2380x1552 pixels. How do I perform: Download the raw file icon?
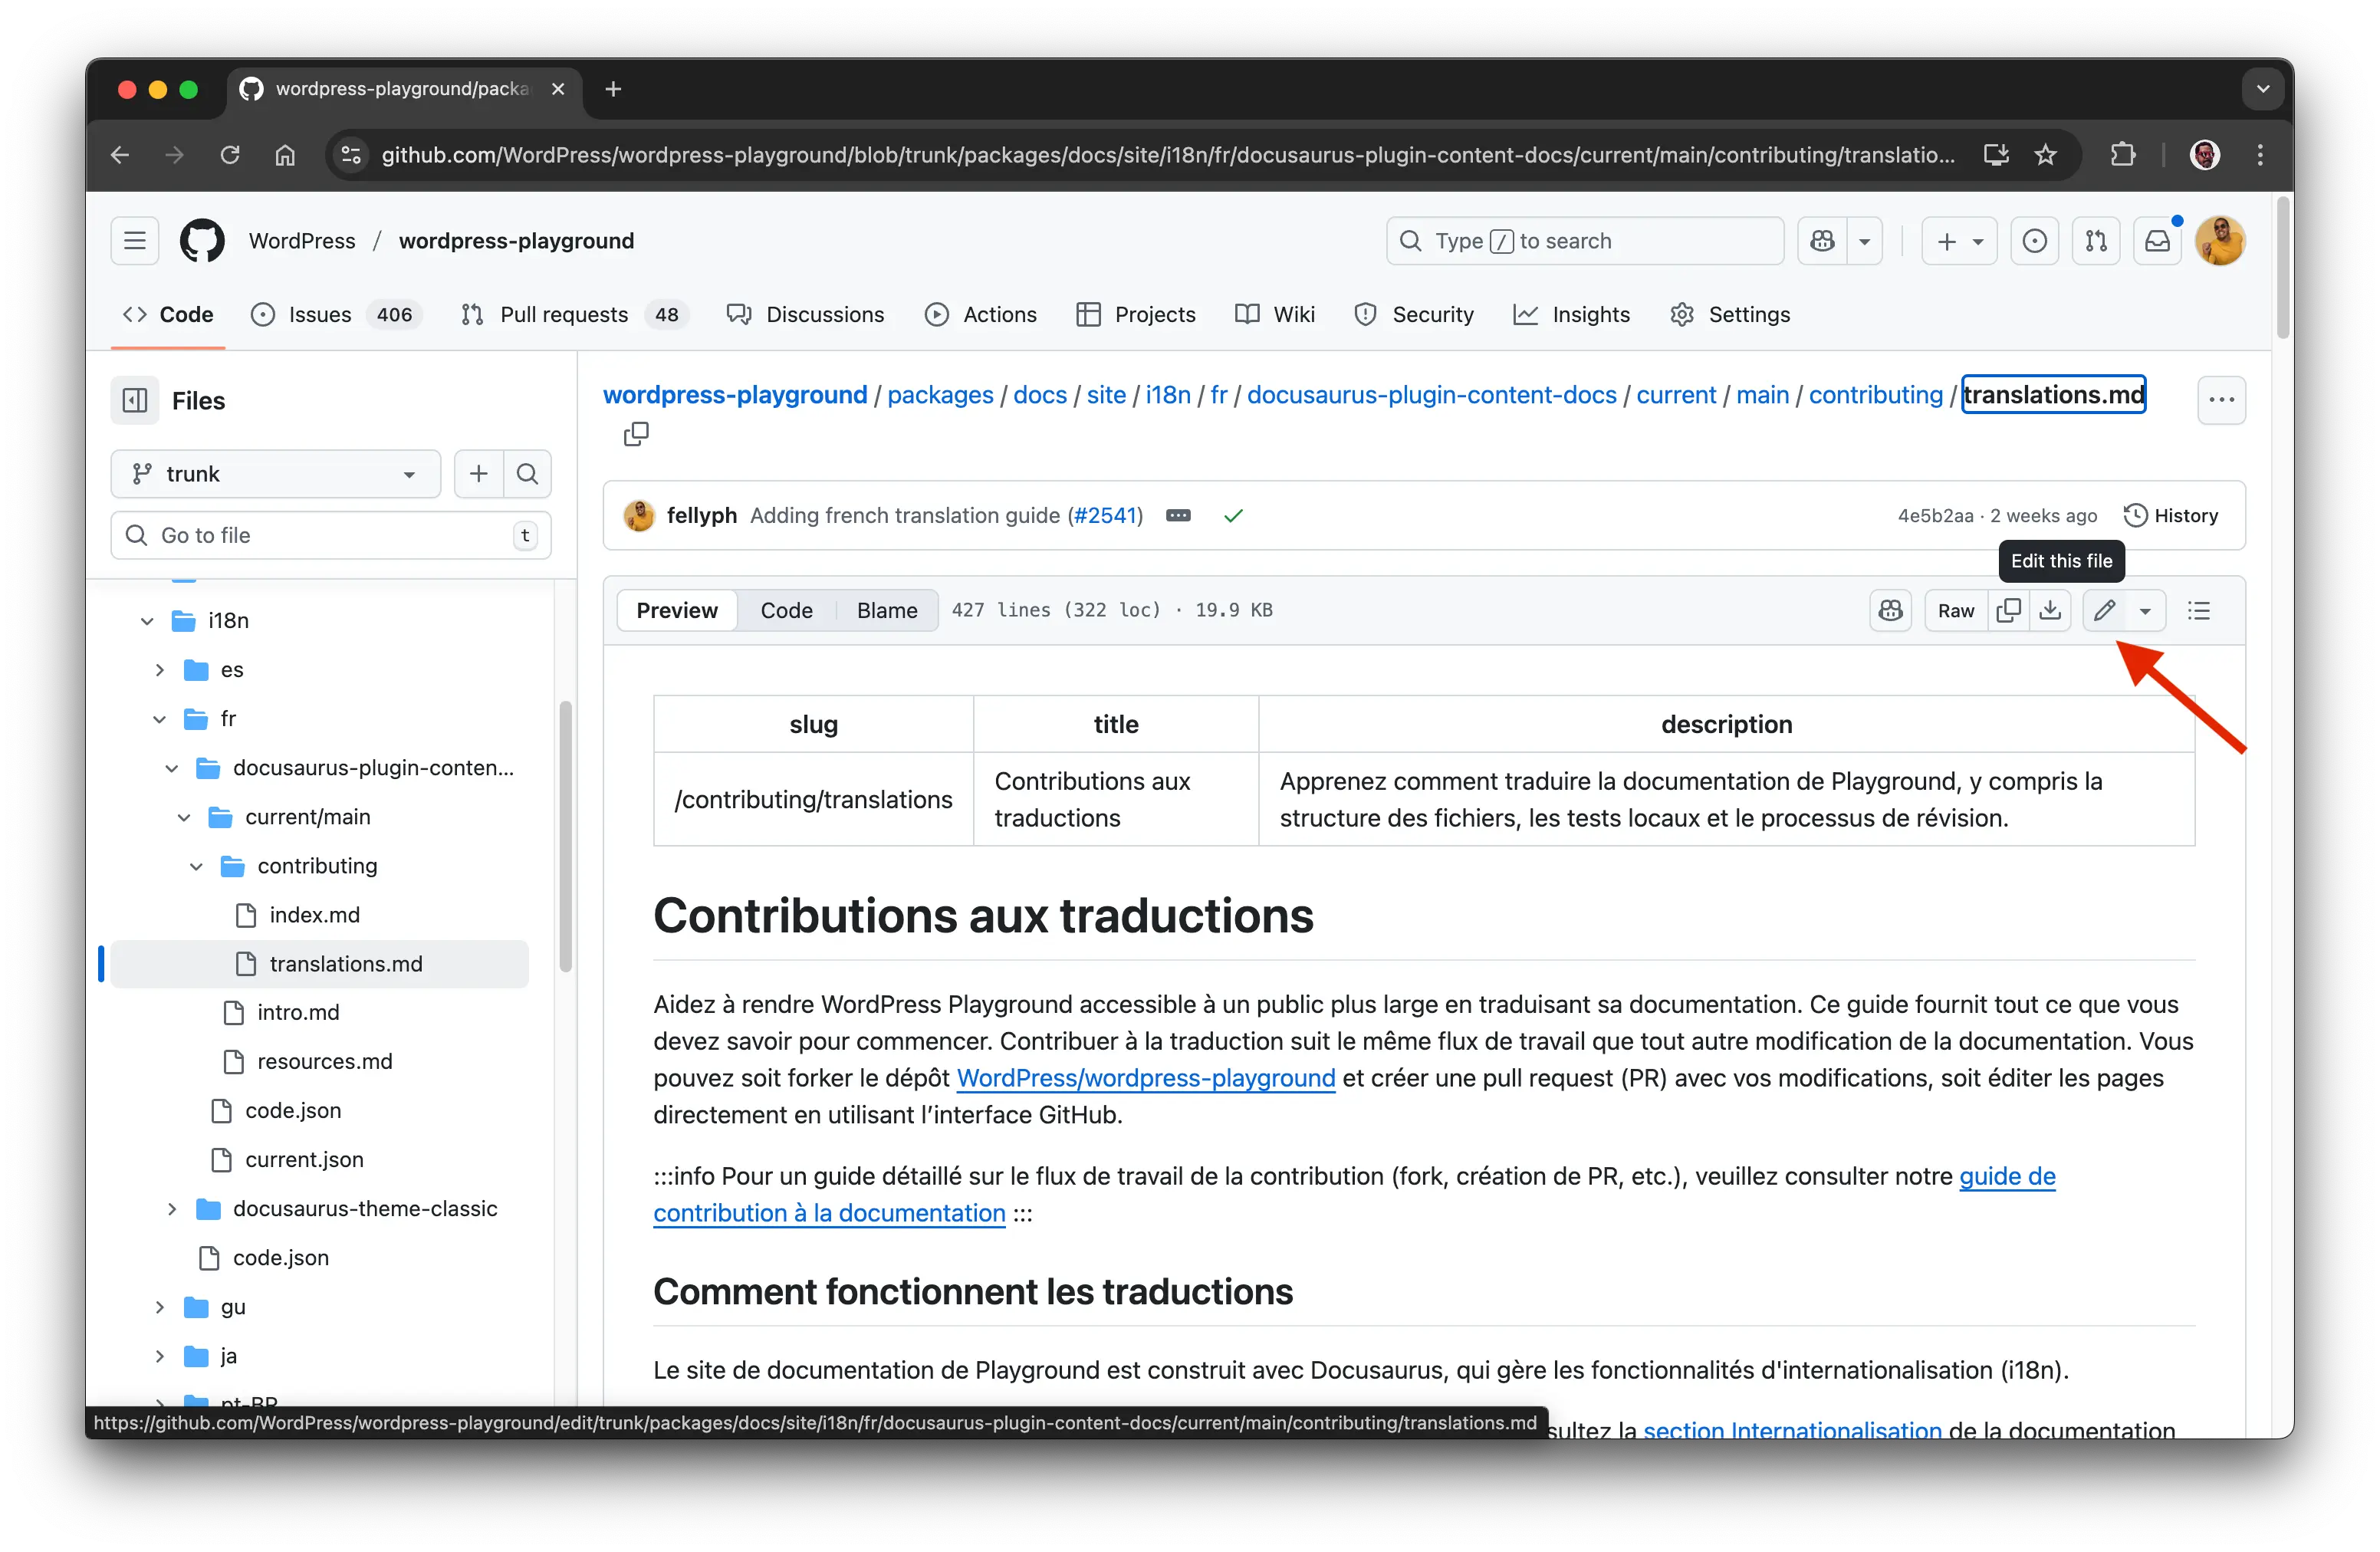pos(2051,610)
